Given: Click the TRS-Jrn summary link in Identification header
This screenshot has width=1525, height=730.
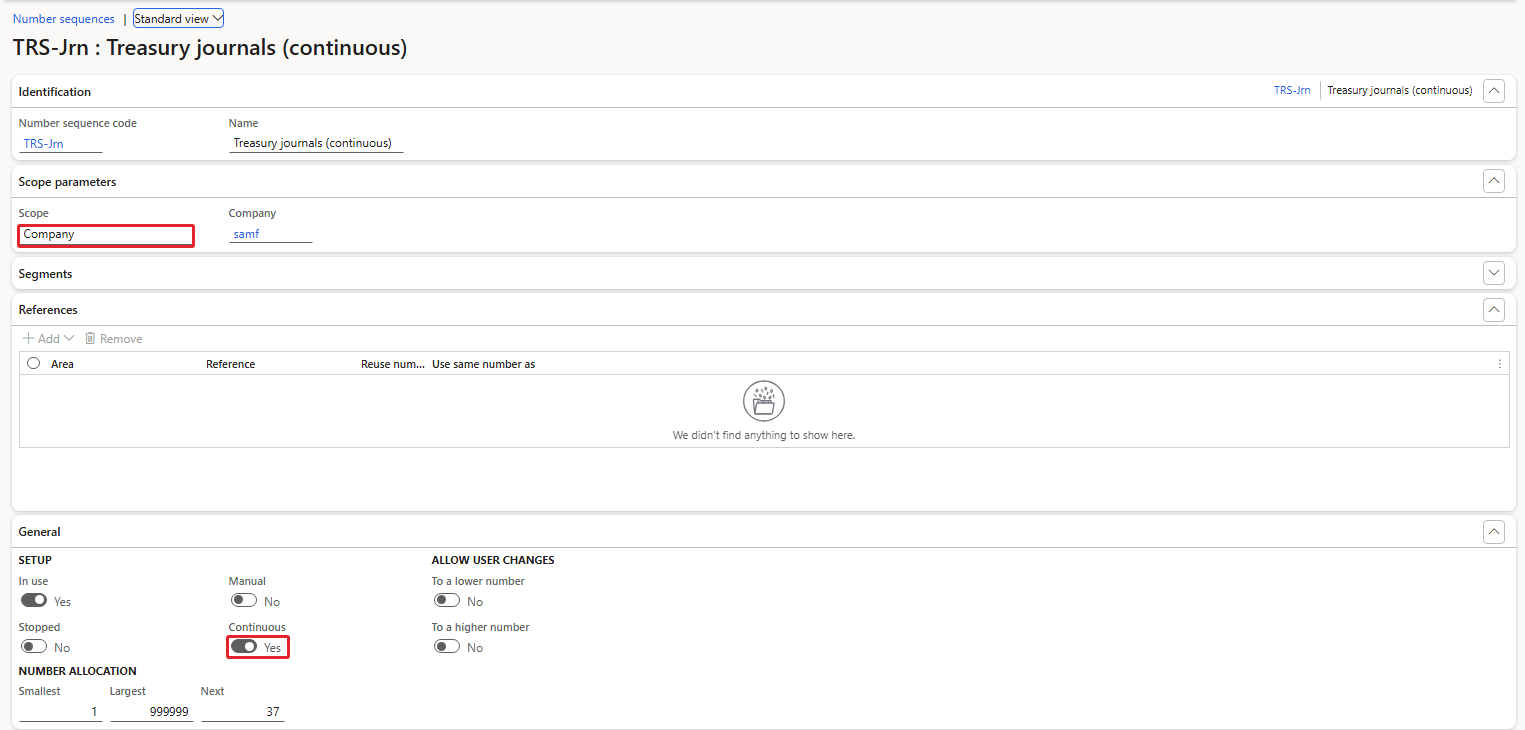Looking at the screenshot, I should pyautogui.click(x=1292, y=90).
